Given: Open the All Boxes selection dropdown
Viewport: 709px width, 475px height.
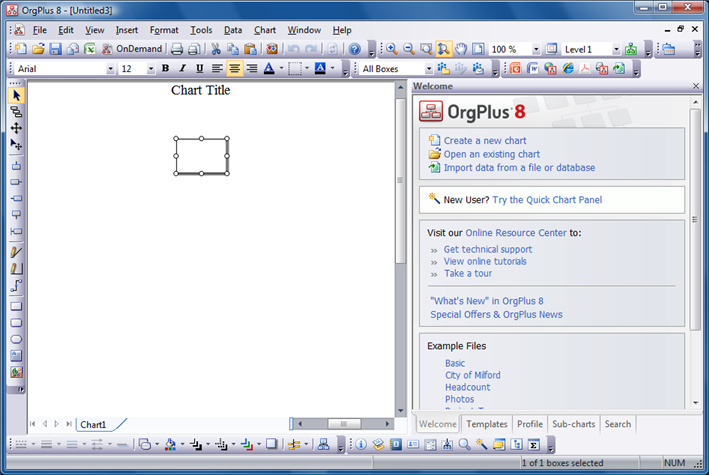Looking at the screenshot, I should pyautogui.click(x=429, y=69).
